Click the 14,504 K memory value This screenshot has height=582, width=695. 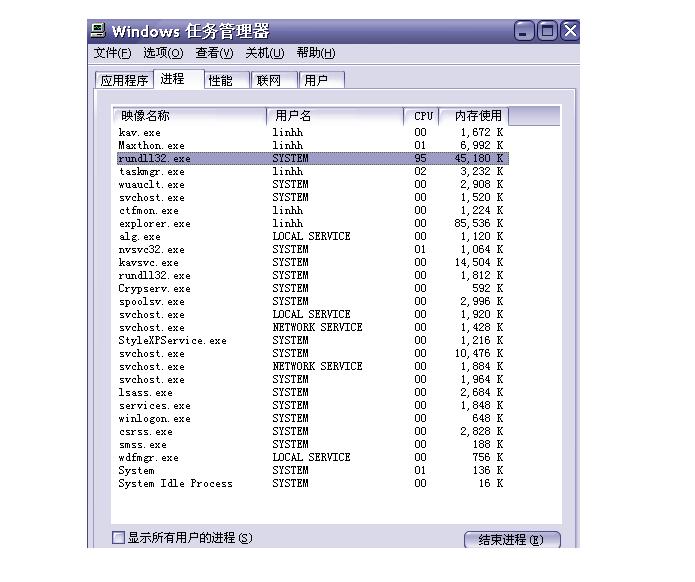pos(479,262)
